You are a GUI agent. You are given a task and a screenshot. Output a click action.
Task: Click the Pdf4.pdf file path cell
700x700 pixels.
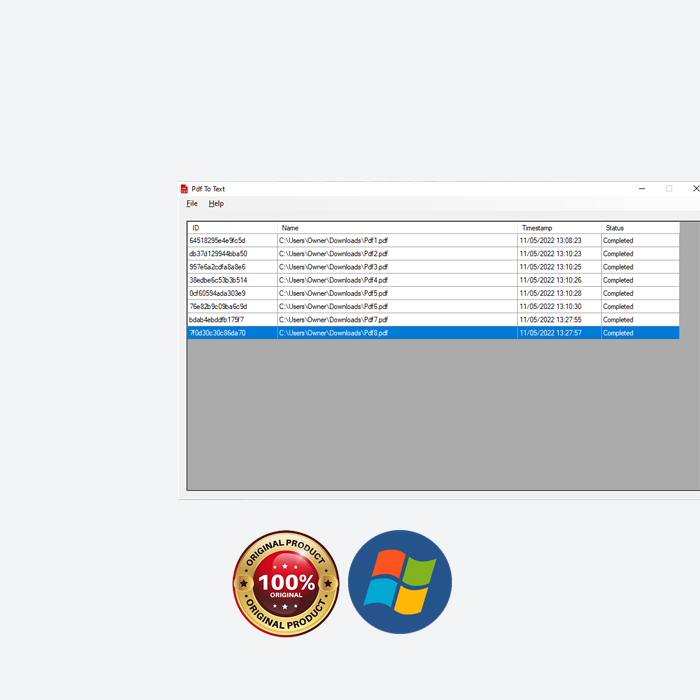pos(397,280)
